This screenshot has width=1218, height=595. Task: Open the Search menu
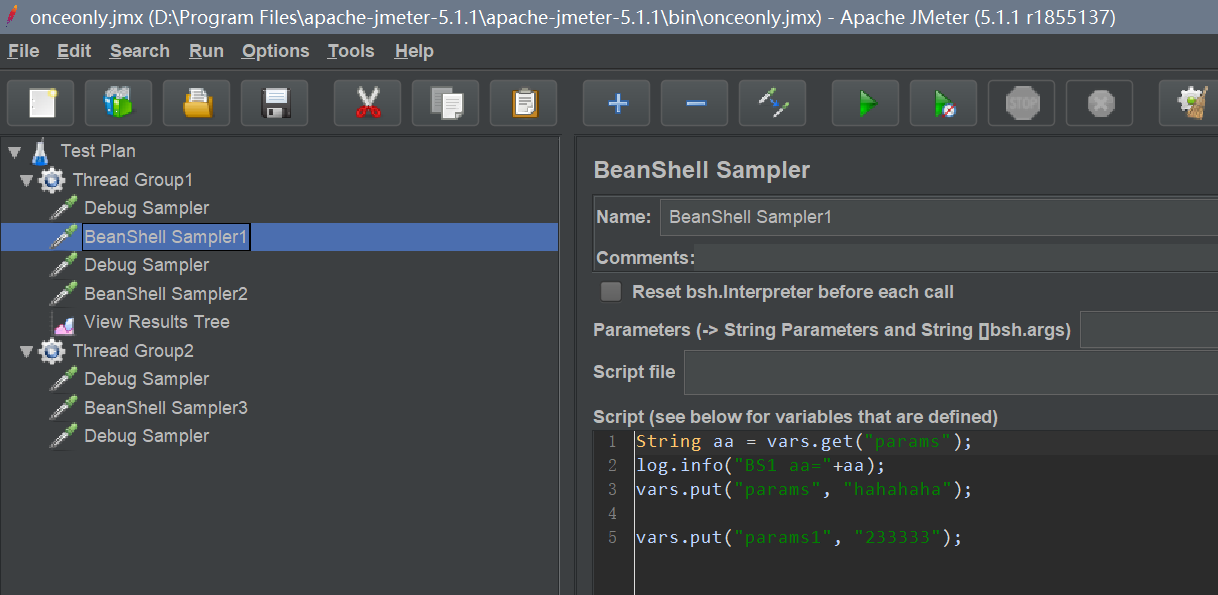coord(140,51)
